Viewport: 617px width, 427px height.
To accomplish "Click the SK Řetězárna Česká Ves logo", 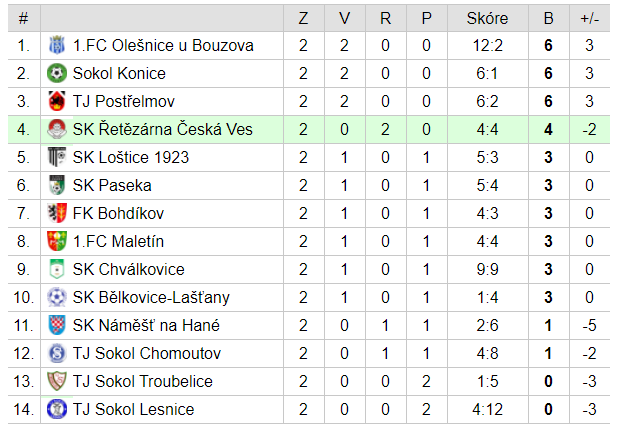I will click(57, 129).
